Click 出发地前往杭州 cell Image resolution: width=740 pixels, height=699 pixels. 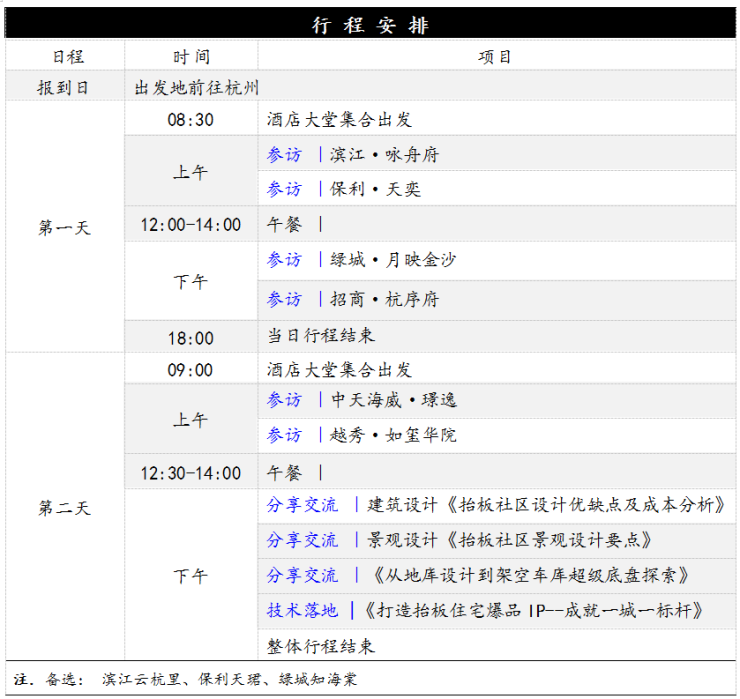point(430,86)
